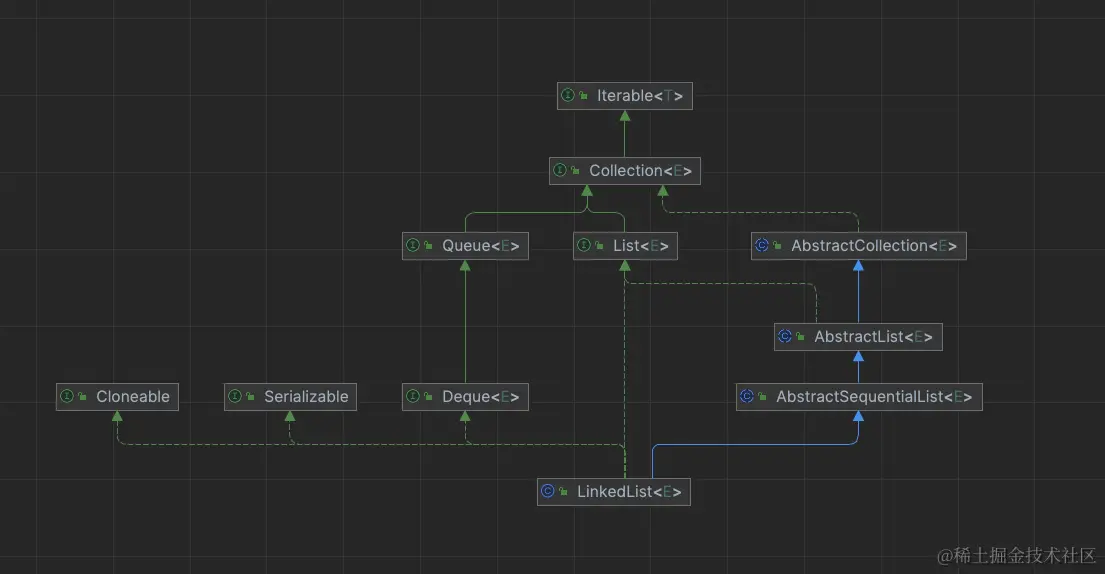Click the Serializable label text
The image size is (1105, 574).
[306, 397]
